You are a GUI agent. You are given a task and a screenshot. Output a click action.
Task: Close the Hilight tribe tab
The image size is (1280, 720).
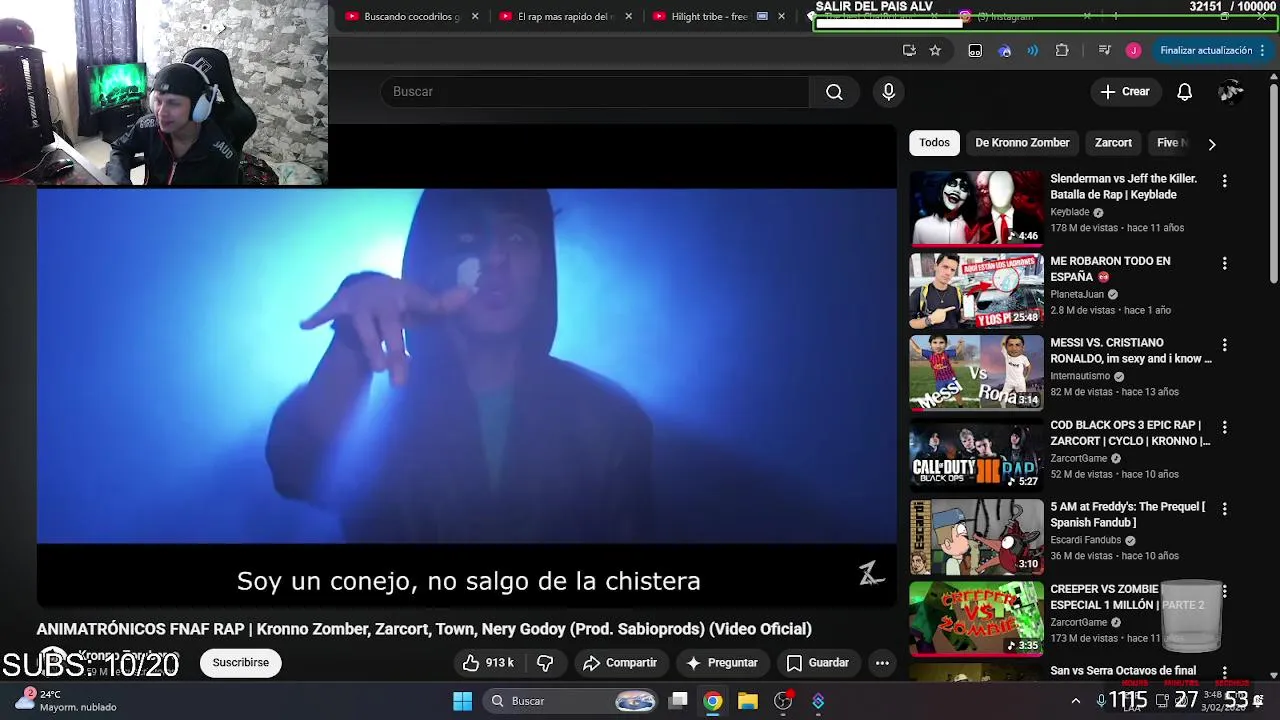782,17
